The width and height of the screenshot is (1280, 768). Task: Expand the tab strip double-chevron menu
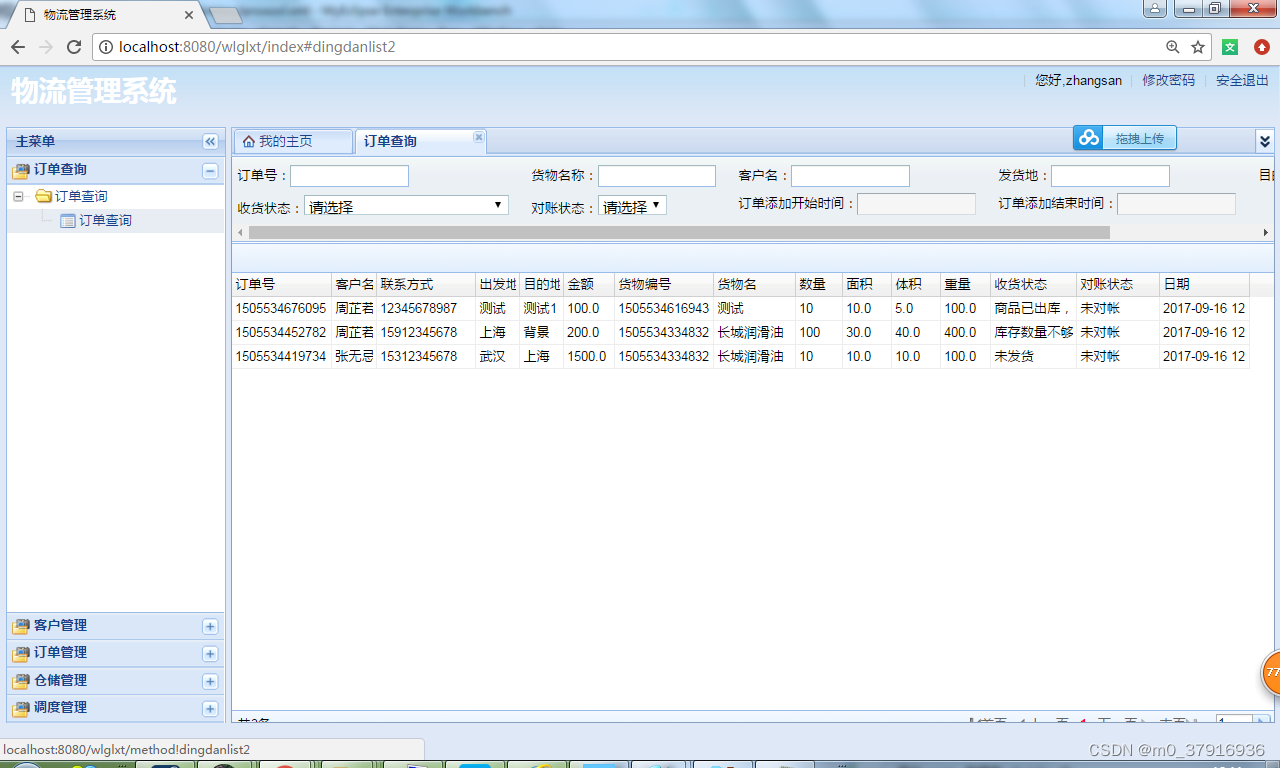point(1265,141)
